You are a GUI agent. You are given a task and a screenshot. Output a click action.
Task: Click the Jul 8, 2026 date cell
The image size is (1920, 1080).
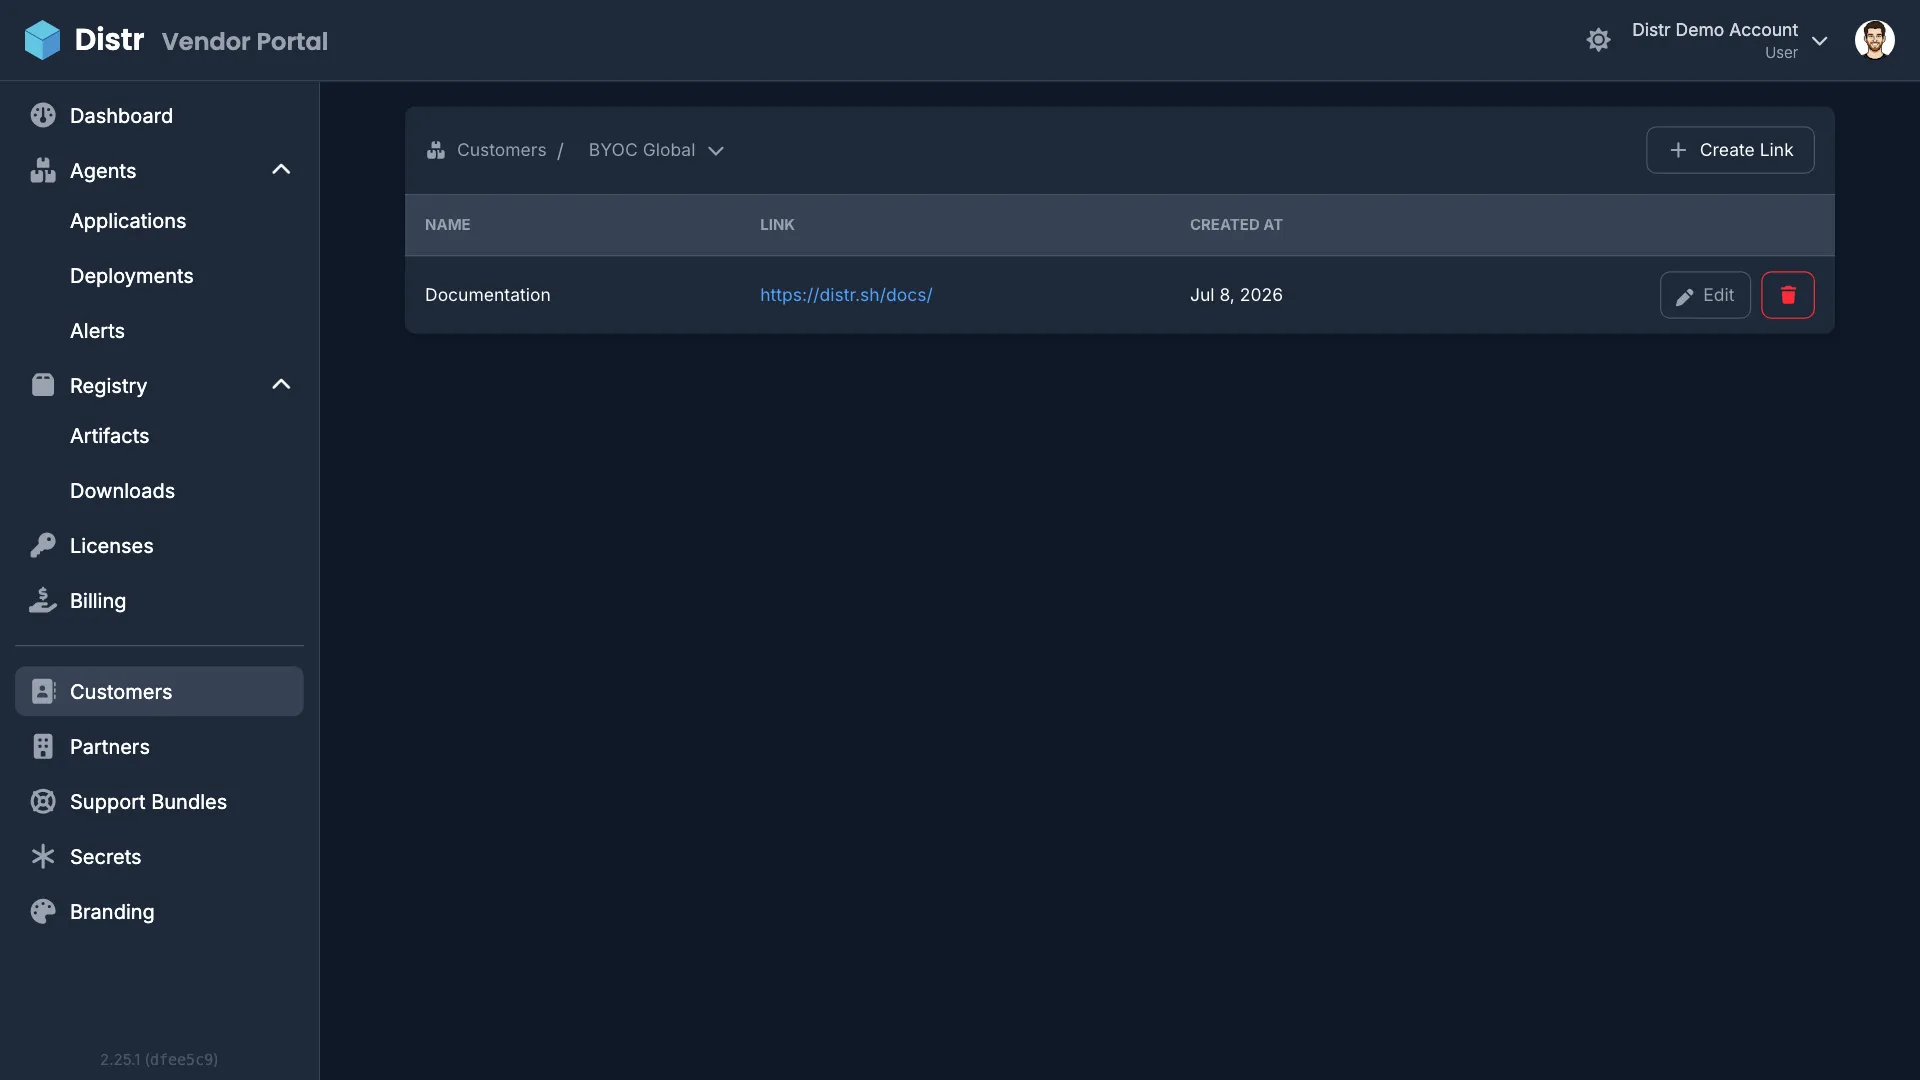pyautogui.click(x=1236, y=295)
